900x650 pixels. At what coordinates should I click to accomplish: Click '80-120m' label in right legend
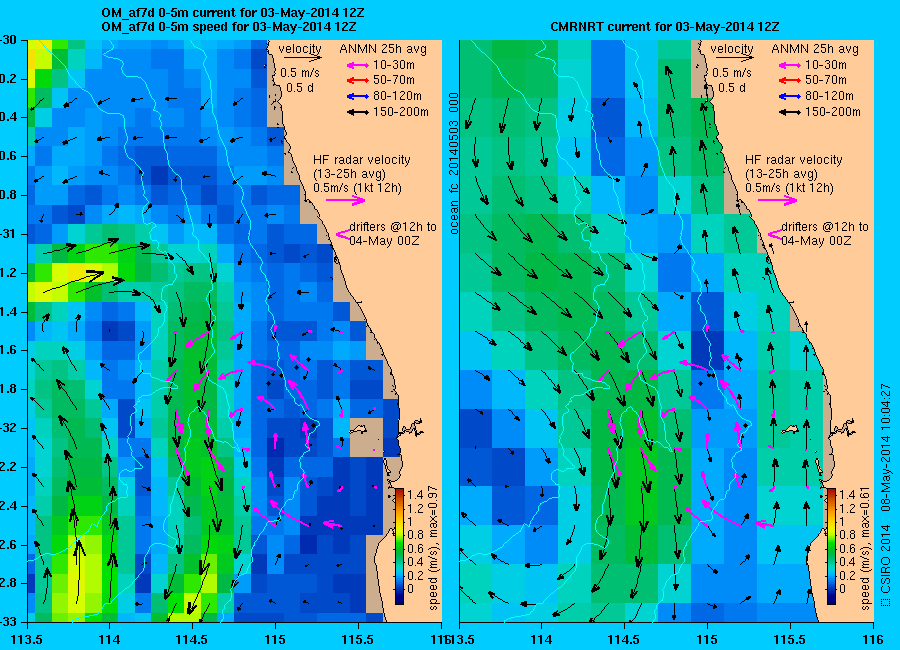pos(829,96)
